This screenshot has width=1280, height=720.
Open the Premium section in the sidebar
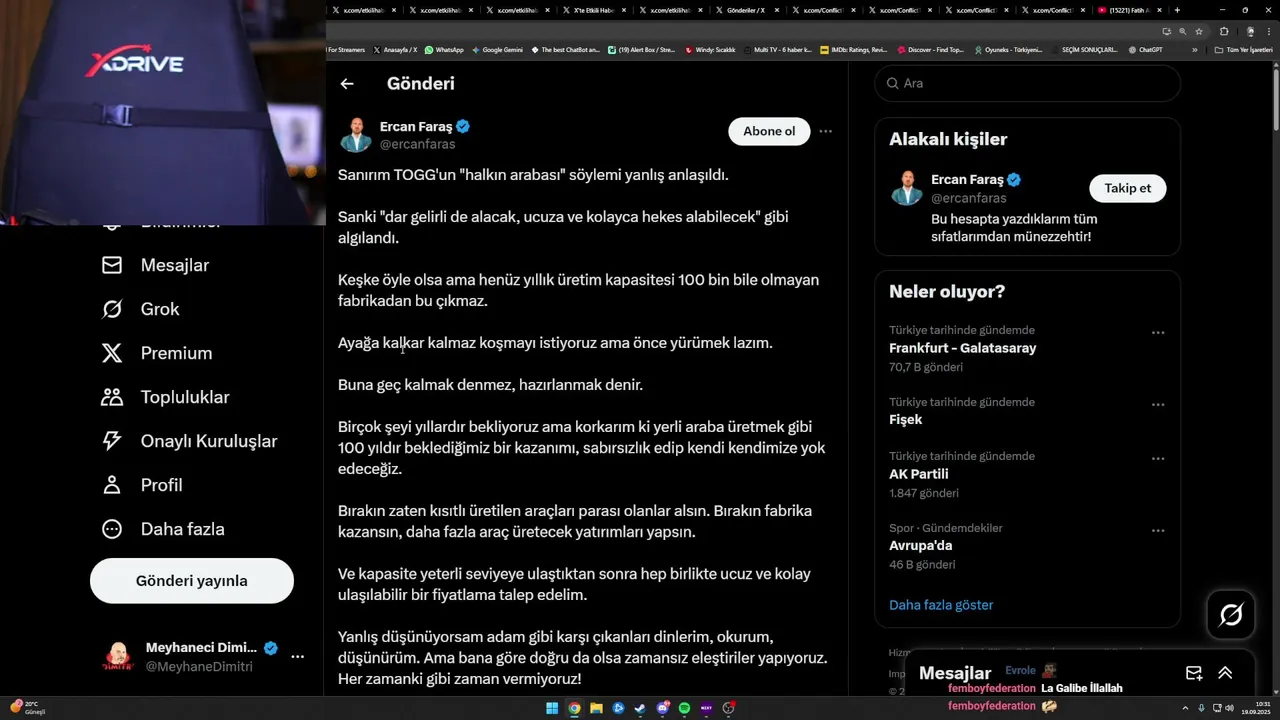click(x=157, y=353)
